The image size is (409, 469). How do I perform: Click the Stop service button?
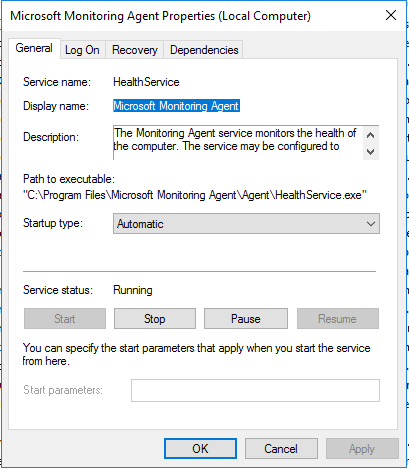tap(155, 319)
